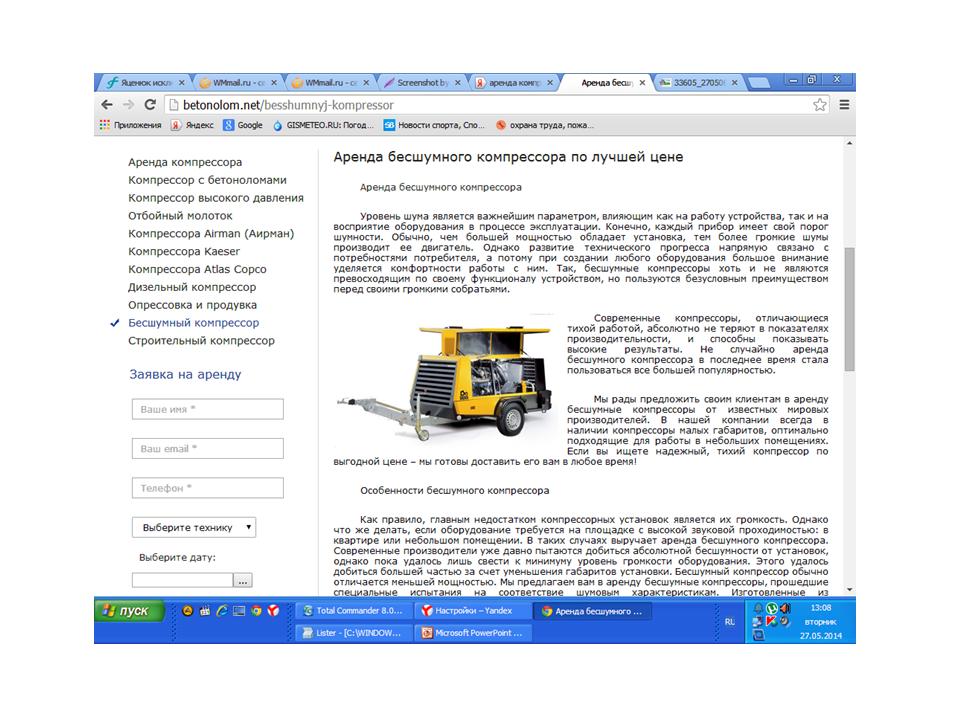This screenshot has width=960, height=720.
Task: Open the Яндекс bookmark
Action: (192, 125)
